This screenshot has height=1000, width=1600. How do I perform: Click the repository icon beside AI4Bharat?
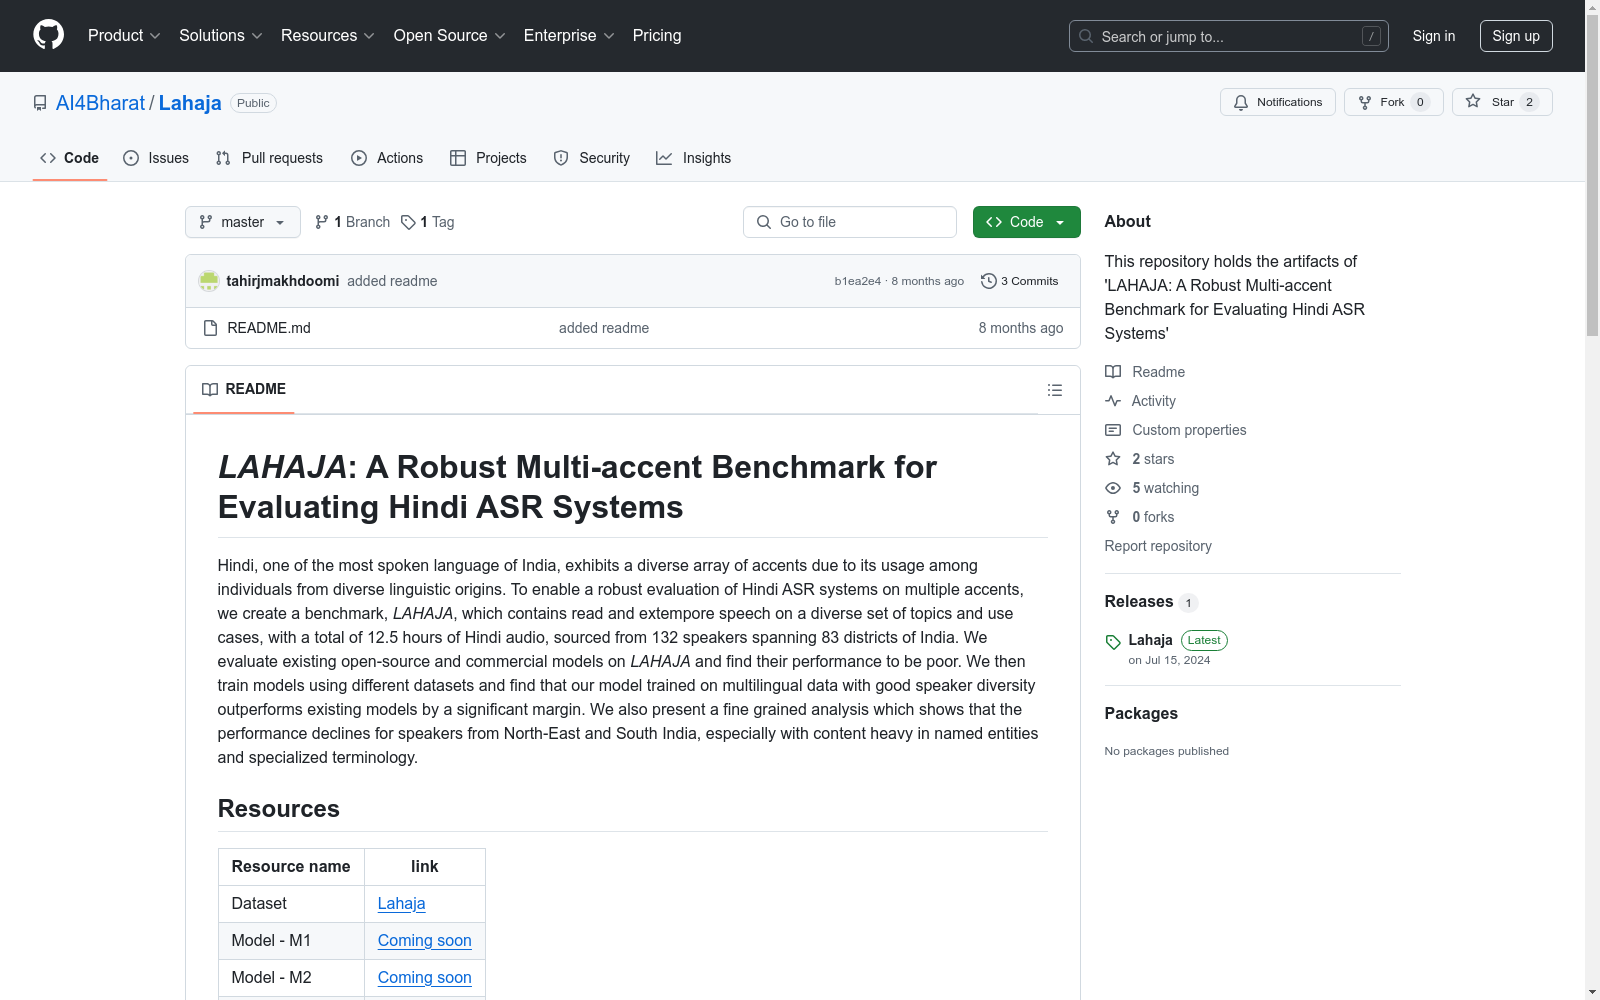(x=40, y=103)
